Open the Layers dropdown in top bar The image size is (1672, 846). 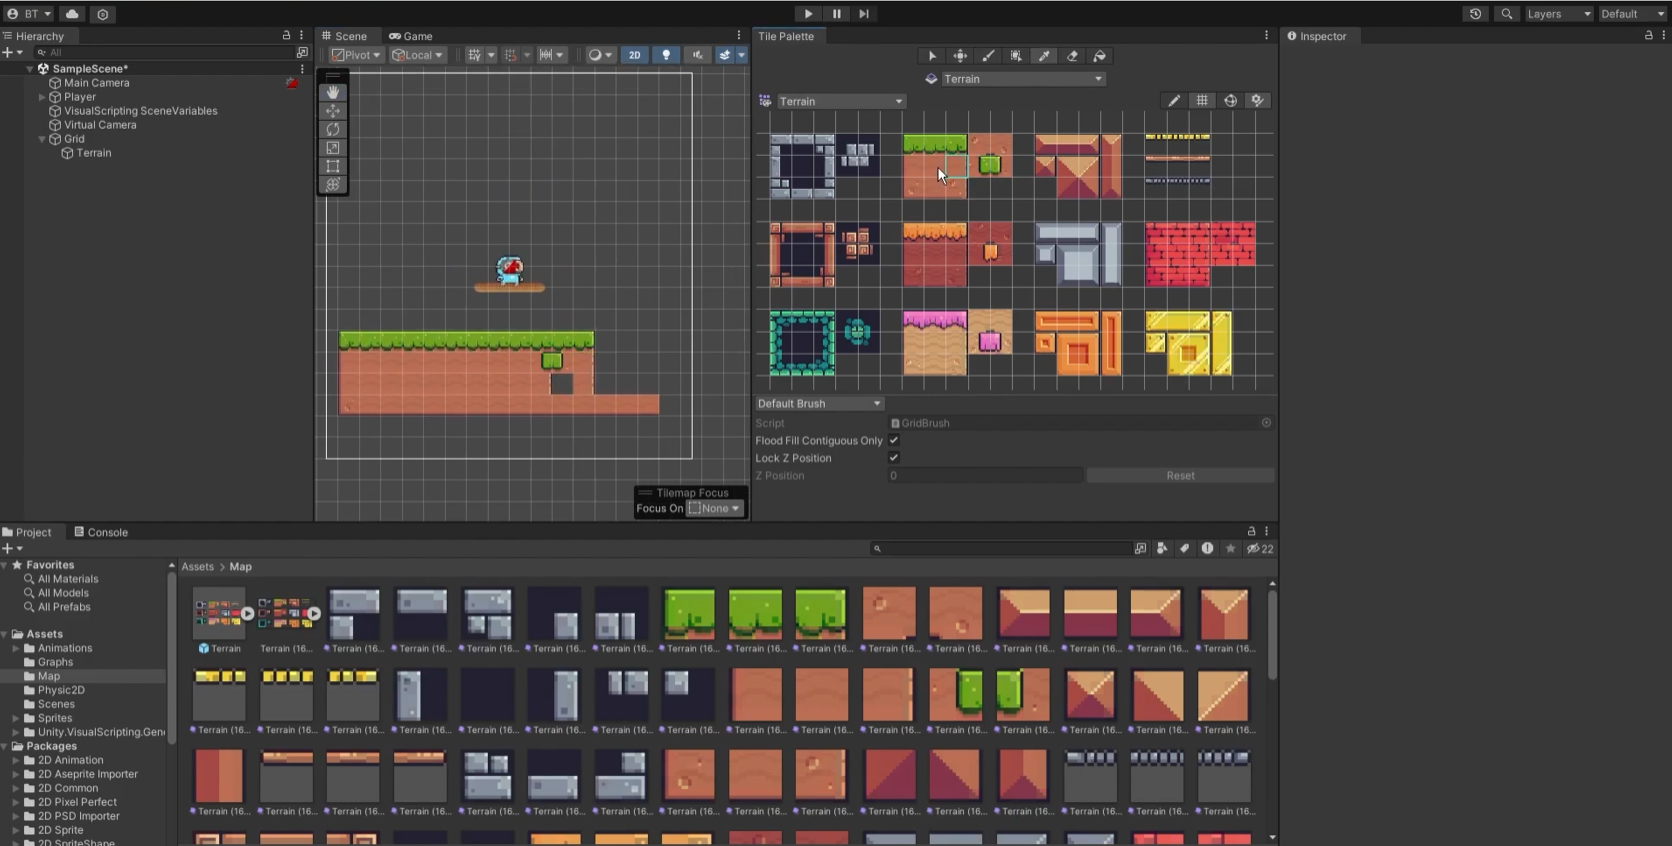1558,14
